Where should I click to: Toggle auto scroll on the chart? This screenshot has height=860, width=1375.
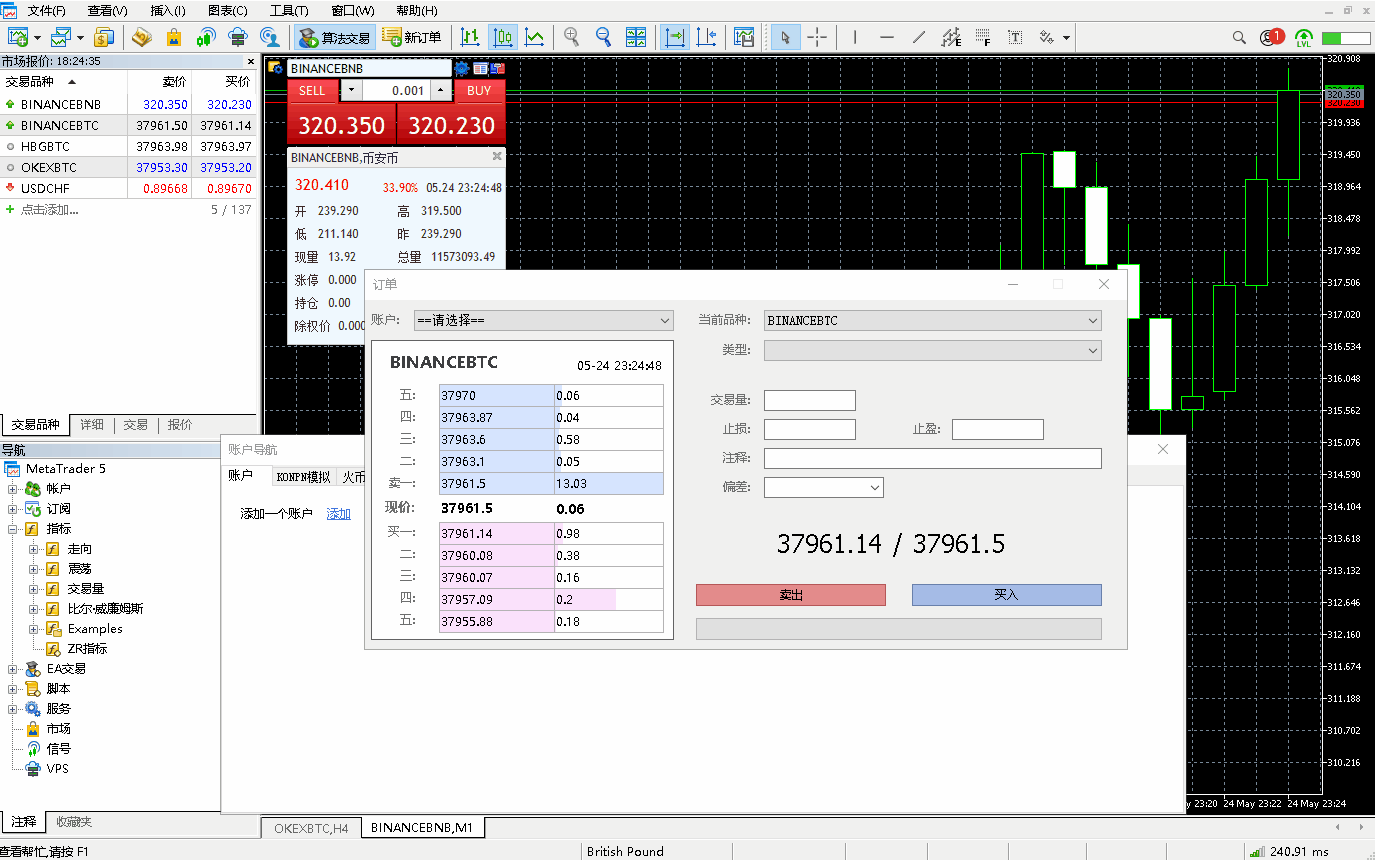tap(674, 37)
